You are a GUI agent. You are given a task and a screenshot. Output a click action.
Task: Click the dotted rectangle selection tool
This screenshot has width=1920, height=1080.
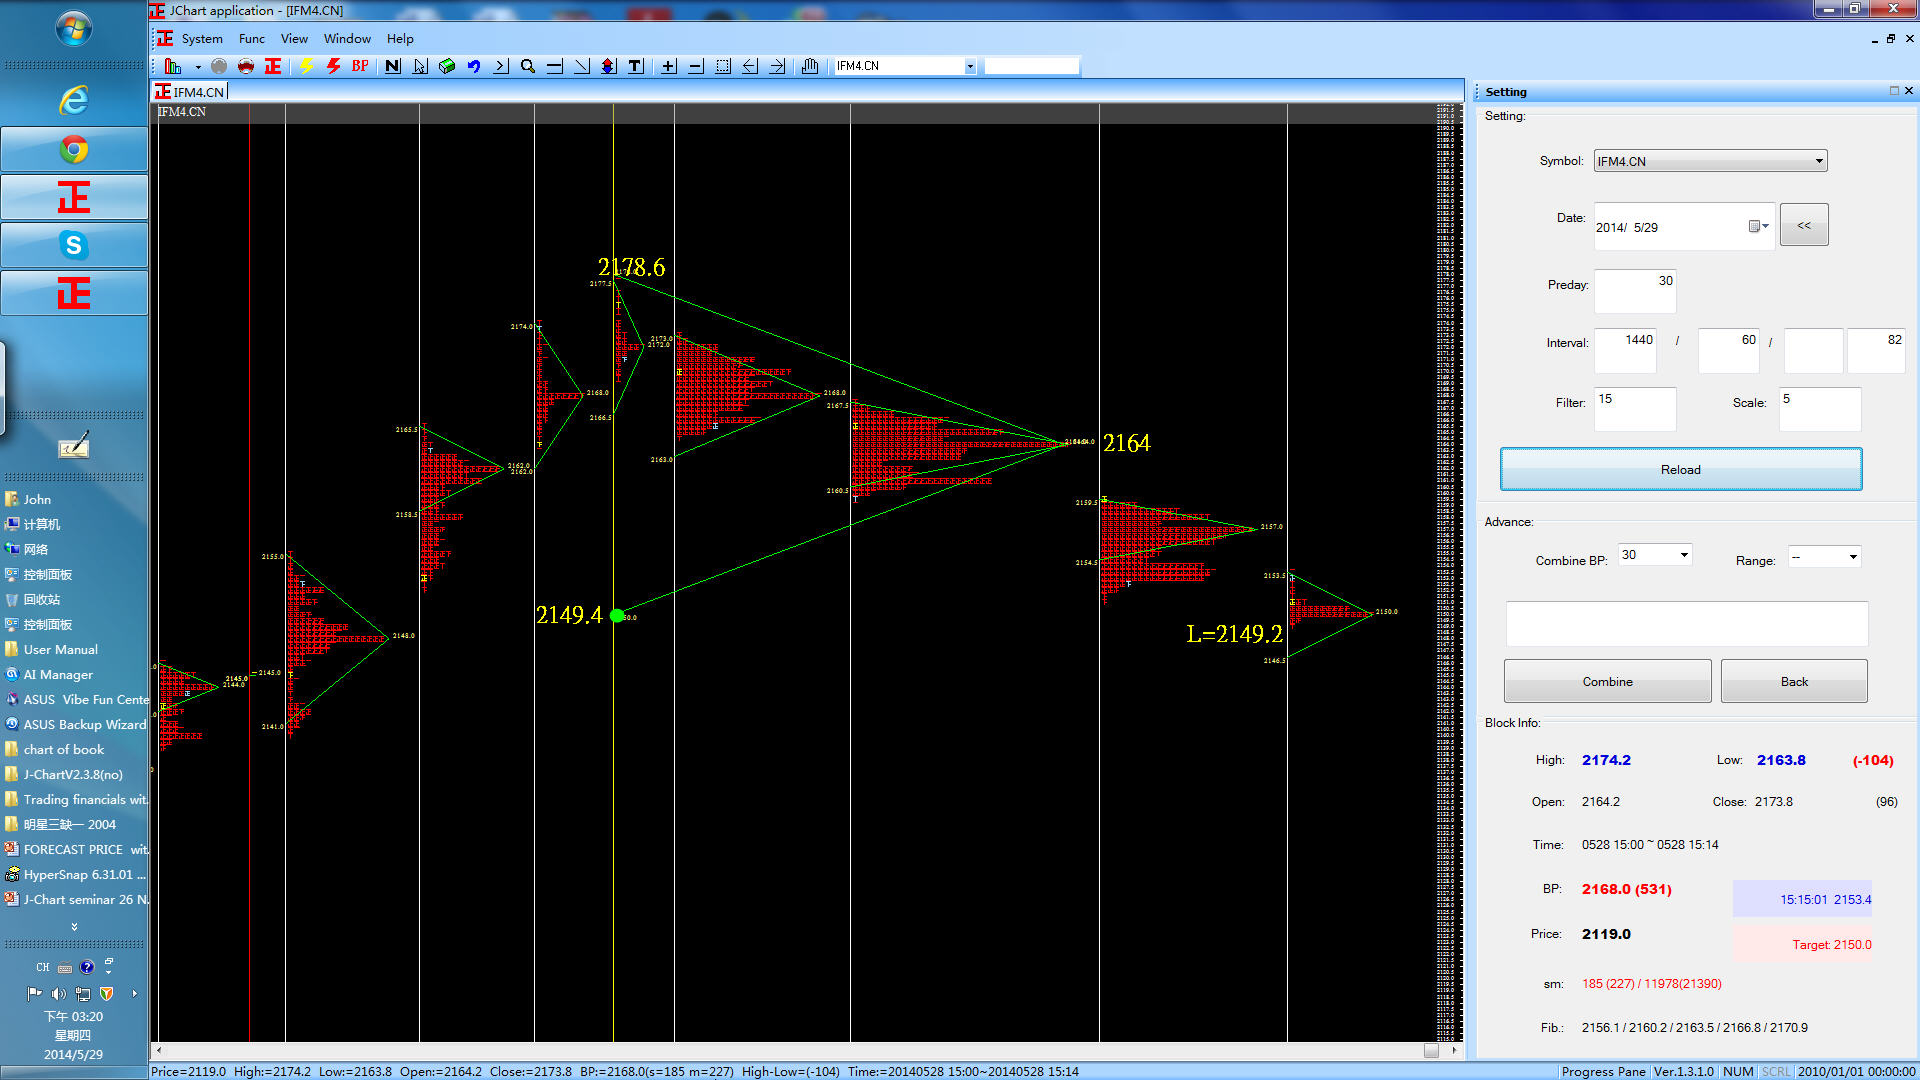pyautogui.click(x=723, y=66)
